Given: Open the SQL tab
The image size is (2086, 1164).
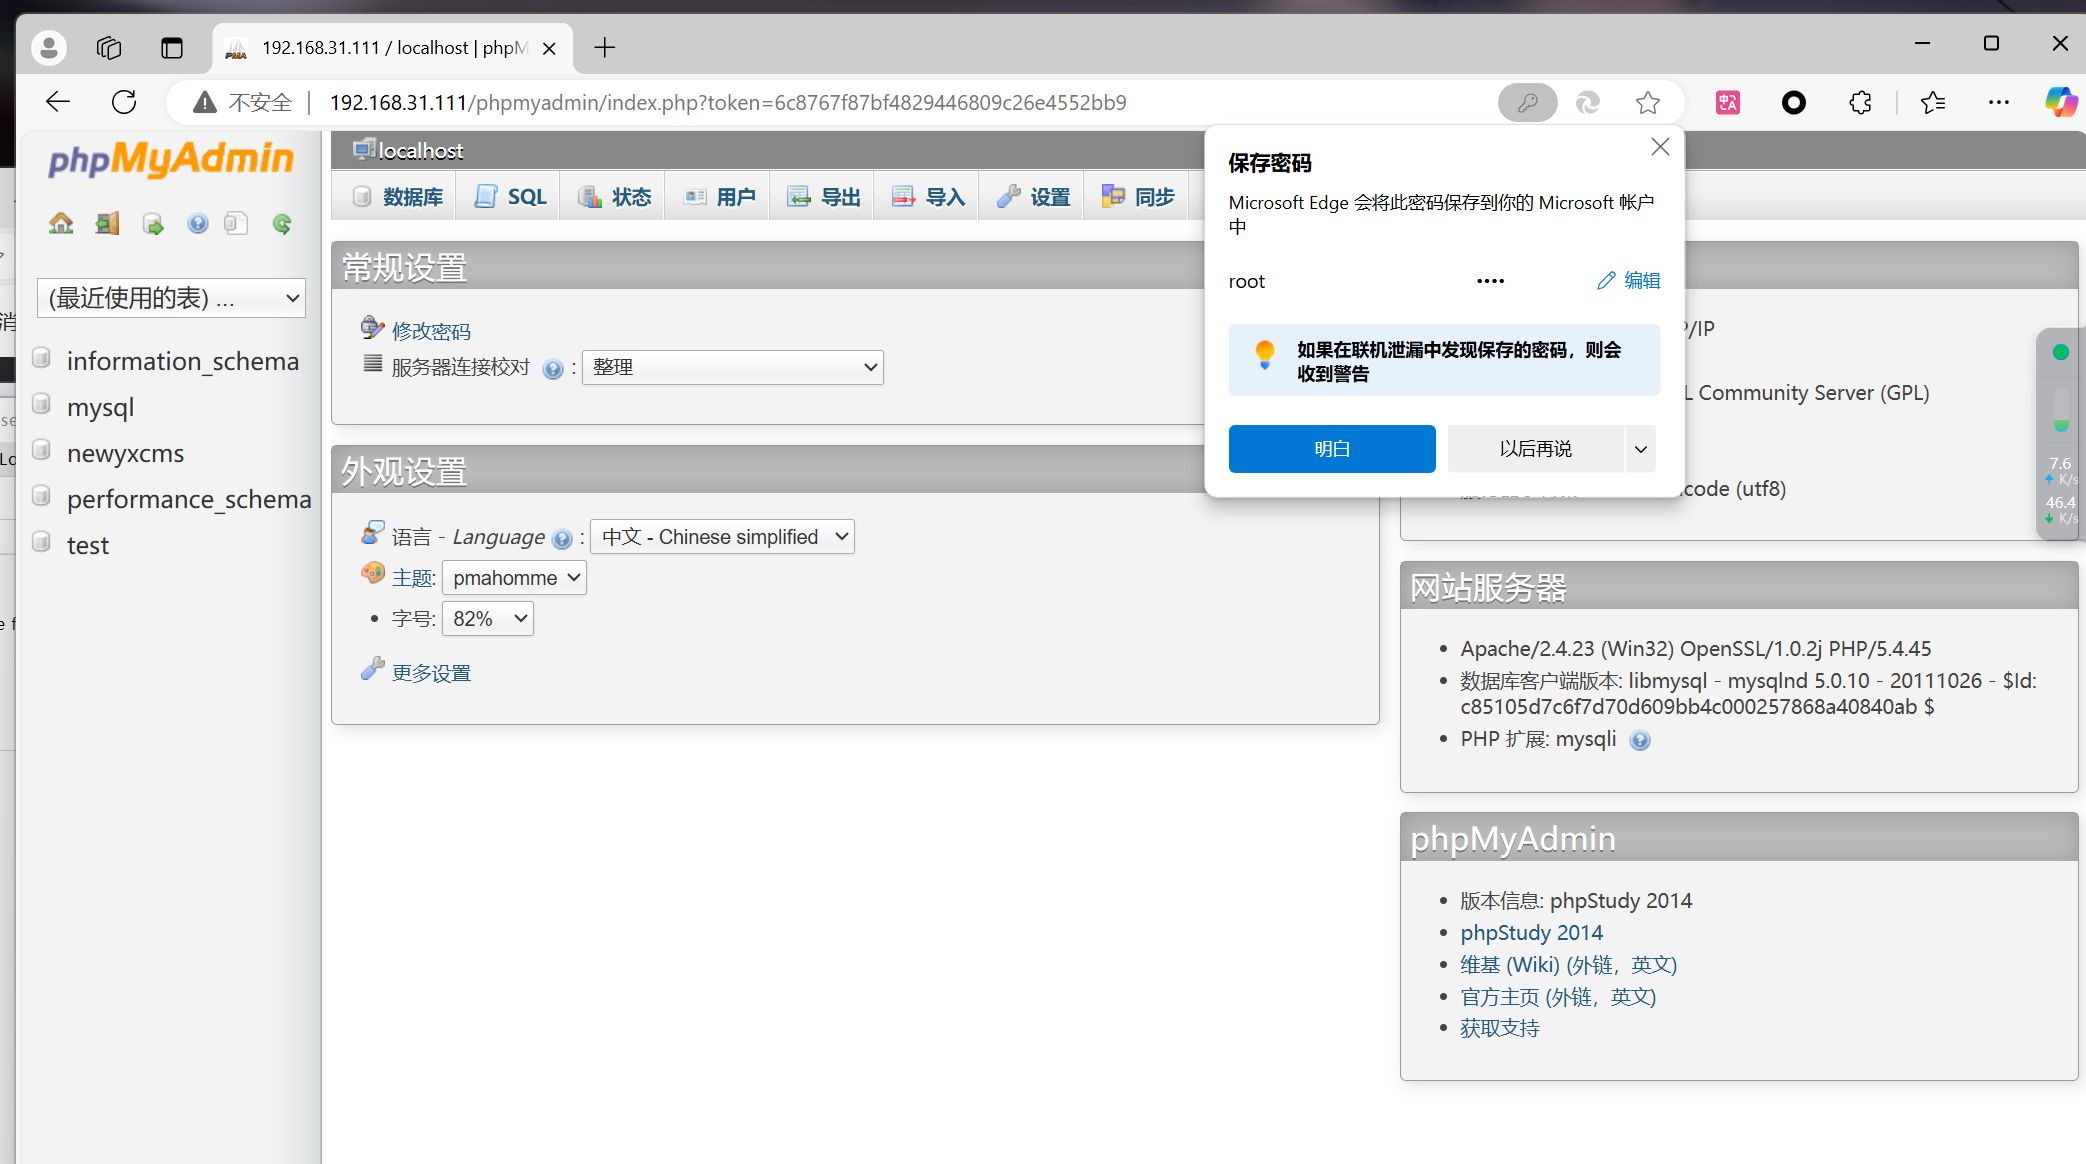Looking at the screenshot, I should (x=511, y=197).
